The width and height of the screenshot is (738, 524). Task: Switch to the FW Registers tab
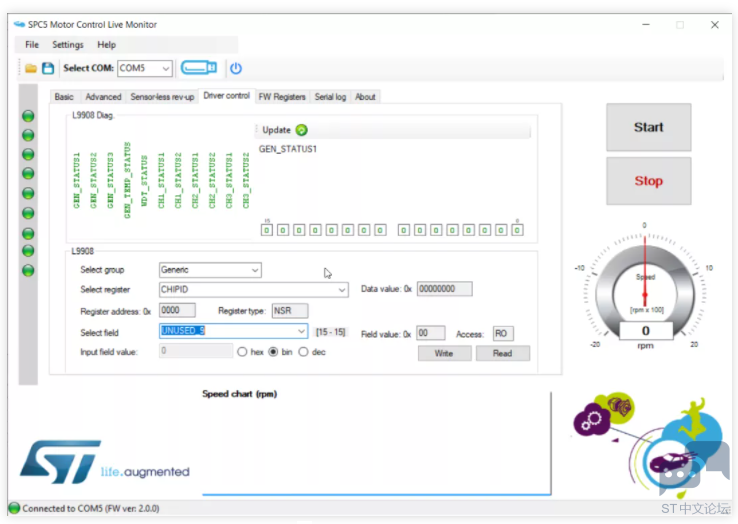click(282, 97)
